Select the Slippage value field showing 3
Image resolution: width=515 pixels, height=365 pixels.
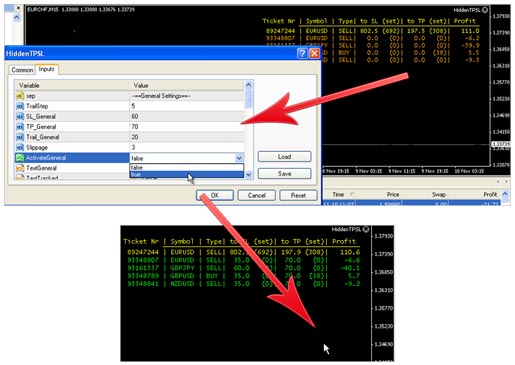pos(186,148)
